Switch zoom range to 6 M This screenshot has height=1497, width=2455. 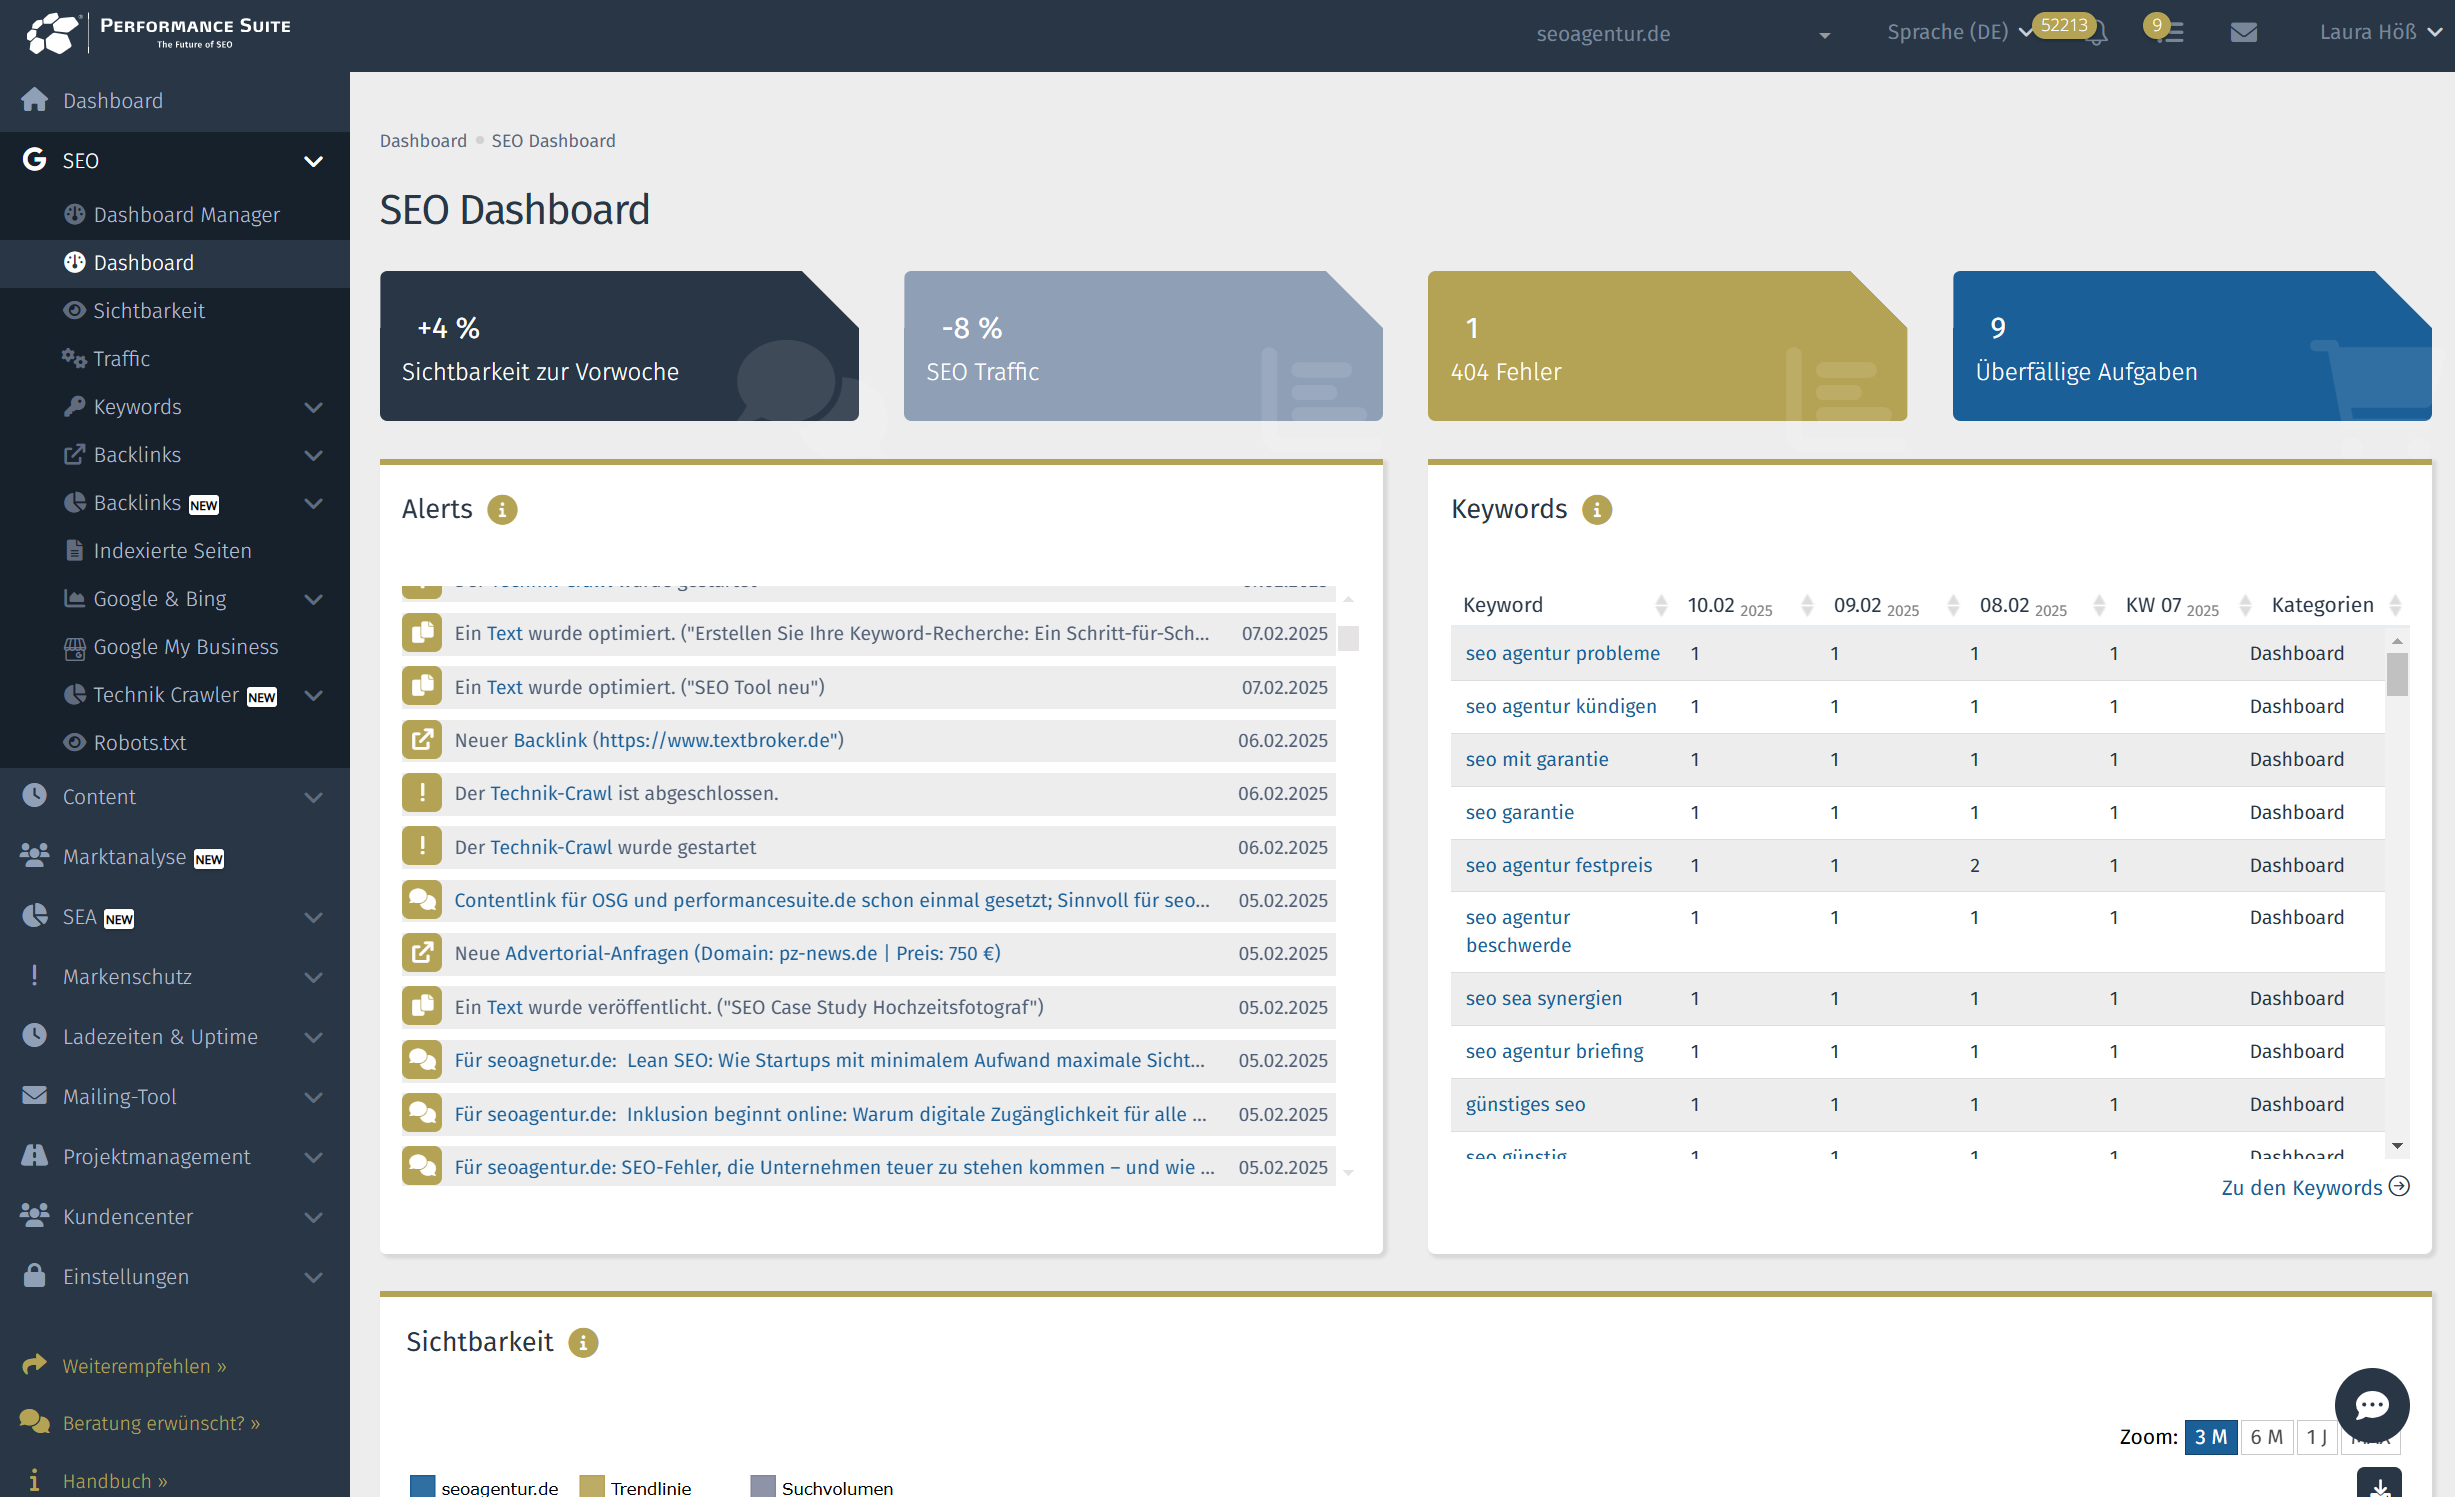click(2266, 1437)
